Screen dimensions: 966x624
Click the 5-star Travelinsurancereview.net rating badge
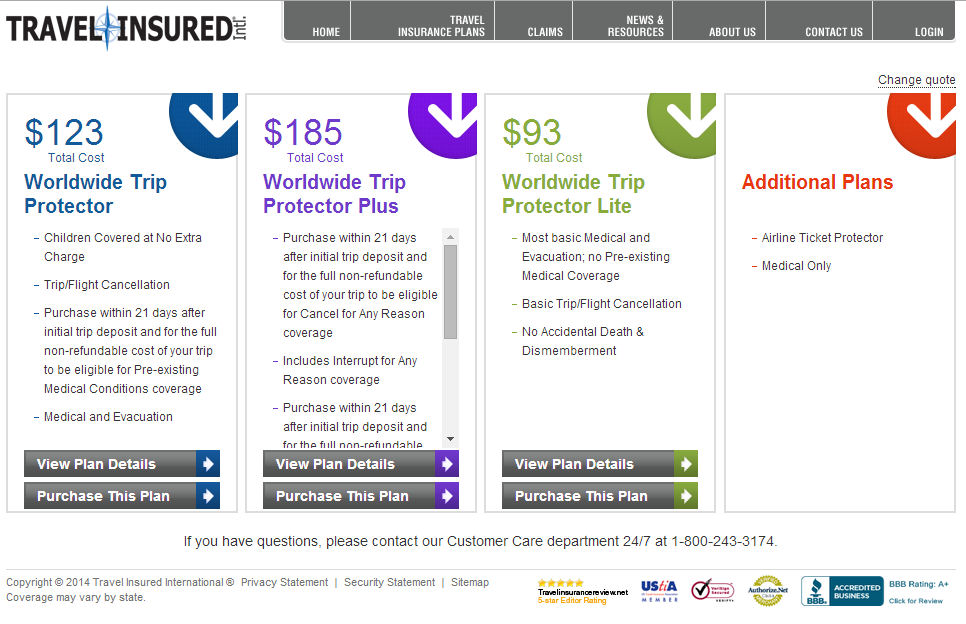point(582,591)
